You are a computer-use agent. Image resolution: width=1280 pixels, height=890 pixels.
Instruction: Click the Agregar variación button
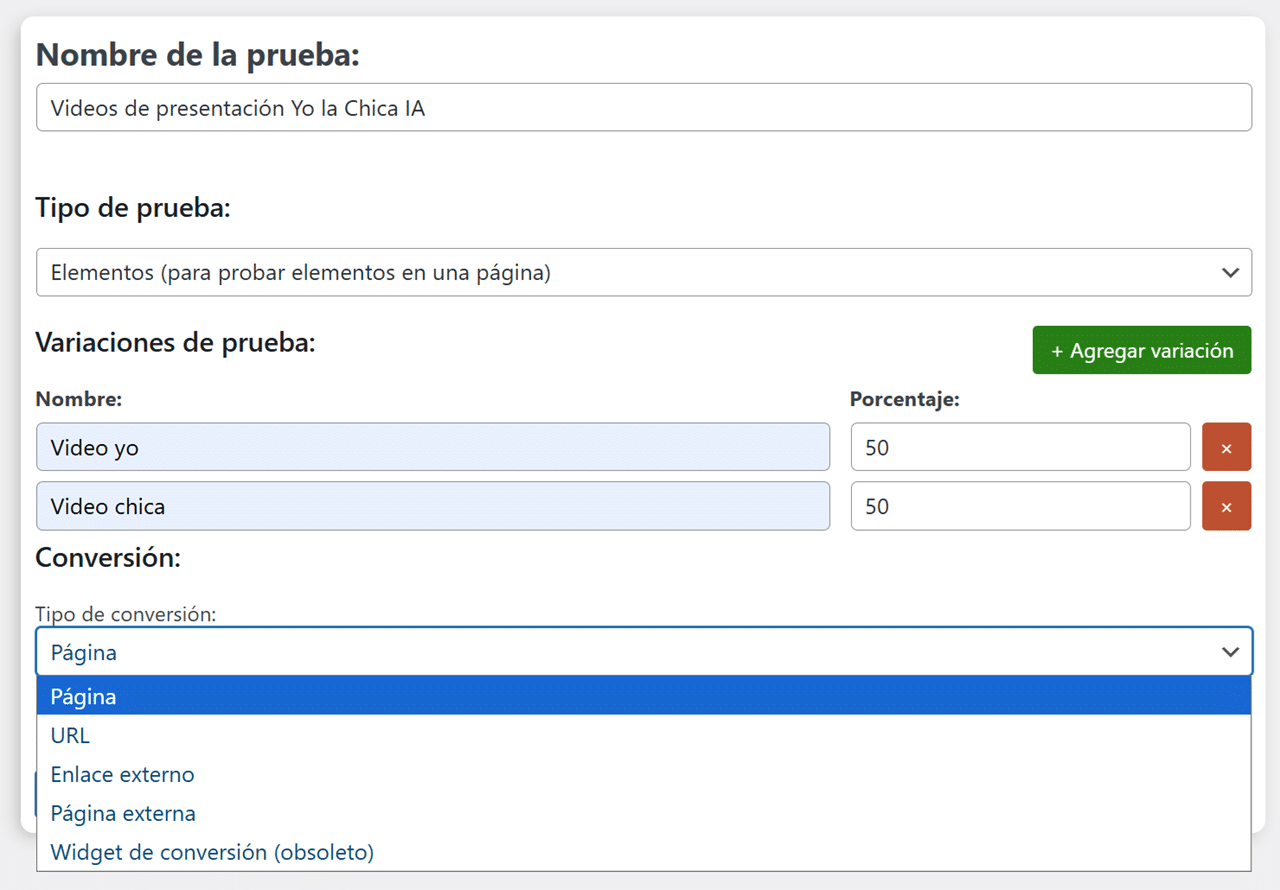pyautogui.click(x=1141, y=351)
